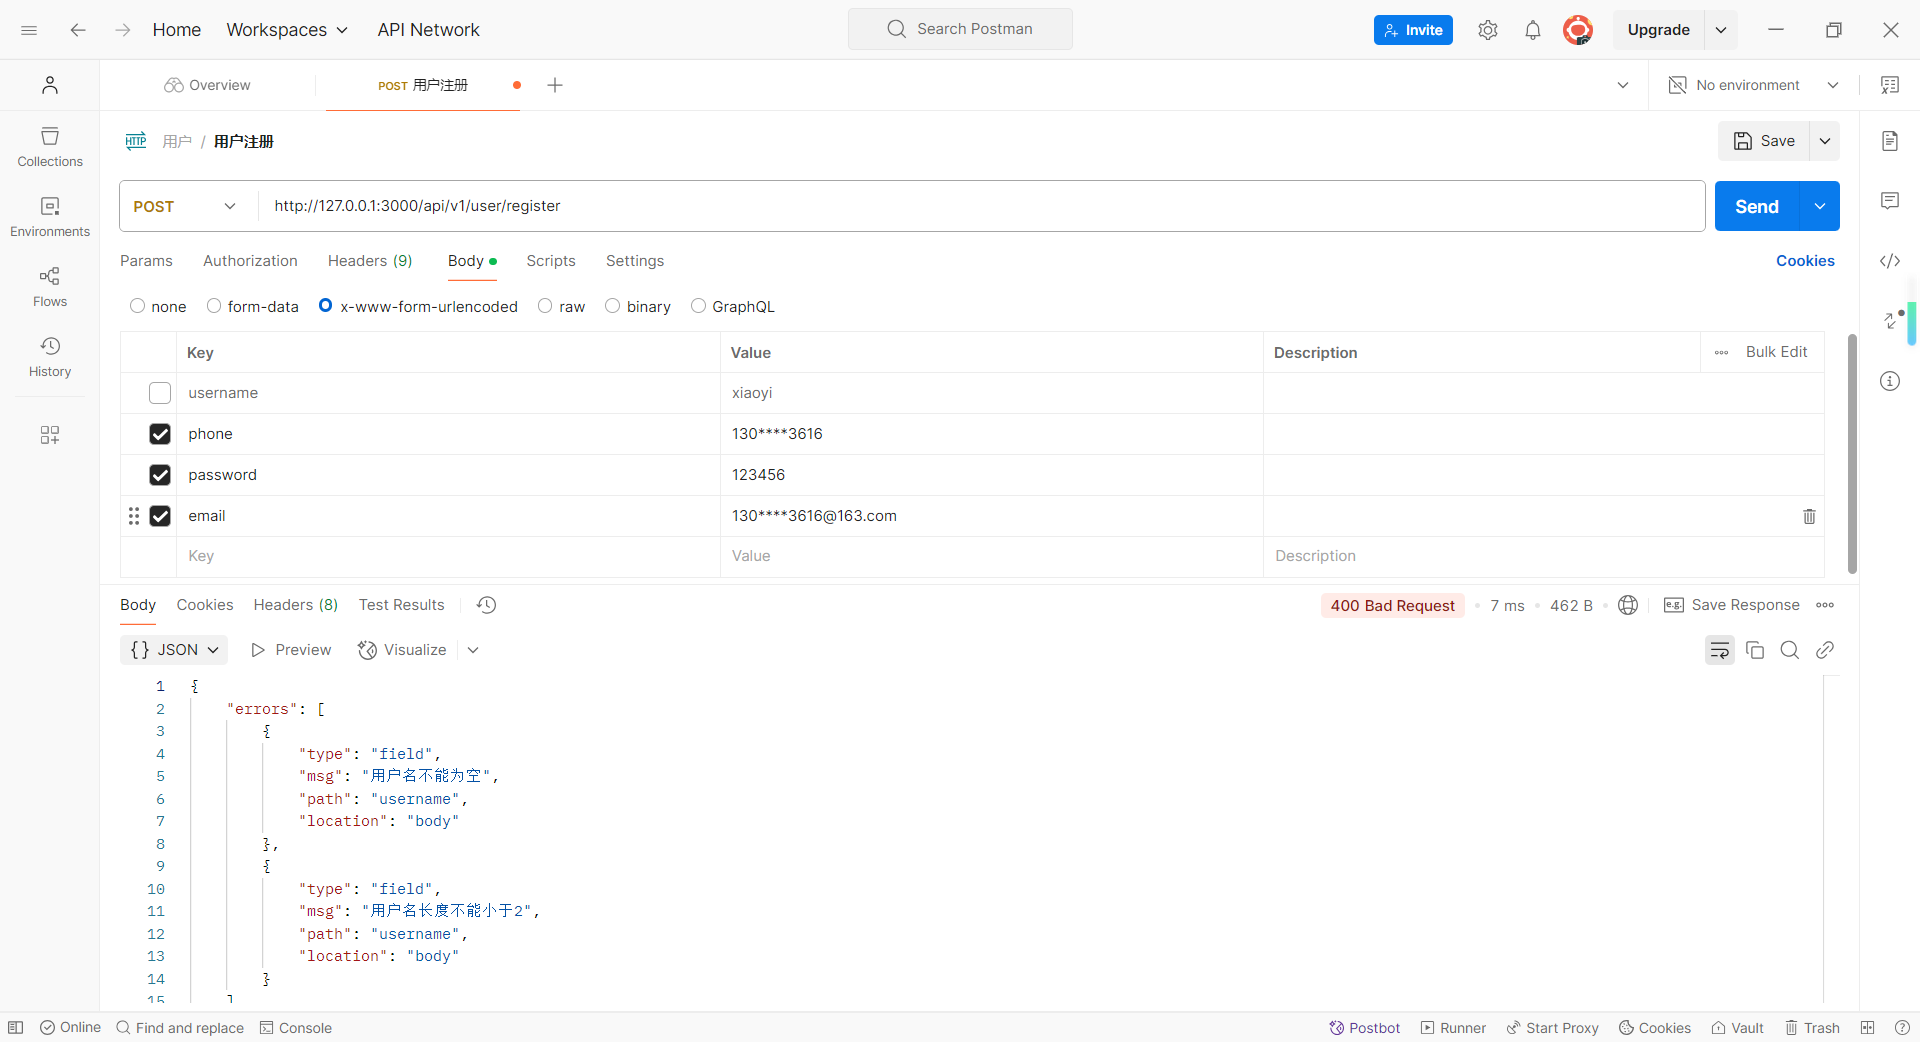Click the code snippet icon in right sidebar
The height and width of the screenshot is (1042, 1920).
click(1889, 261)
